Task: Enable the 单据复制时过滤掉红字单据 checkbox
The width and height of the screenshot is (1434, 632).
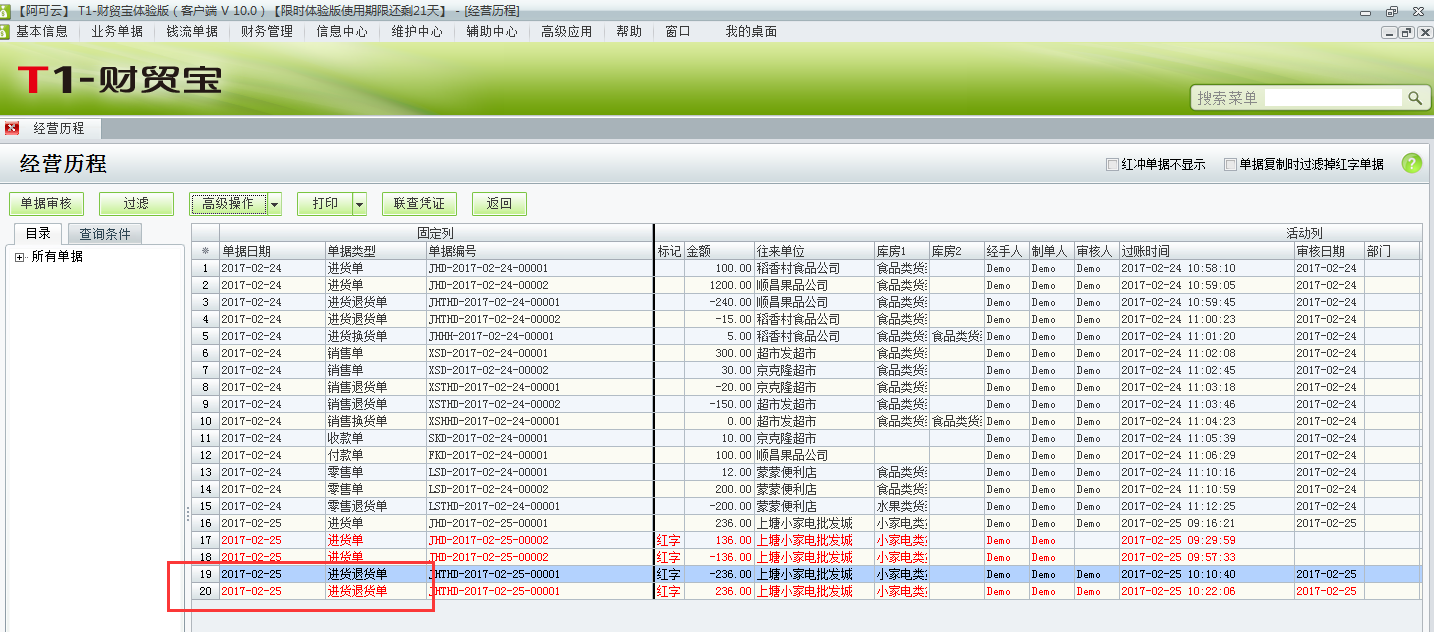Action: (1228, 164)
